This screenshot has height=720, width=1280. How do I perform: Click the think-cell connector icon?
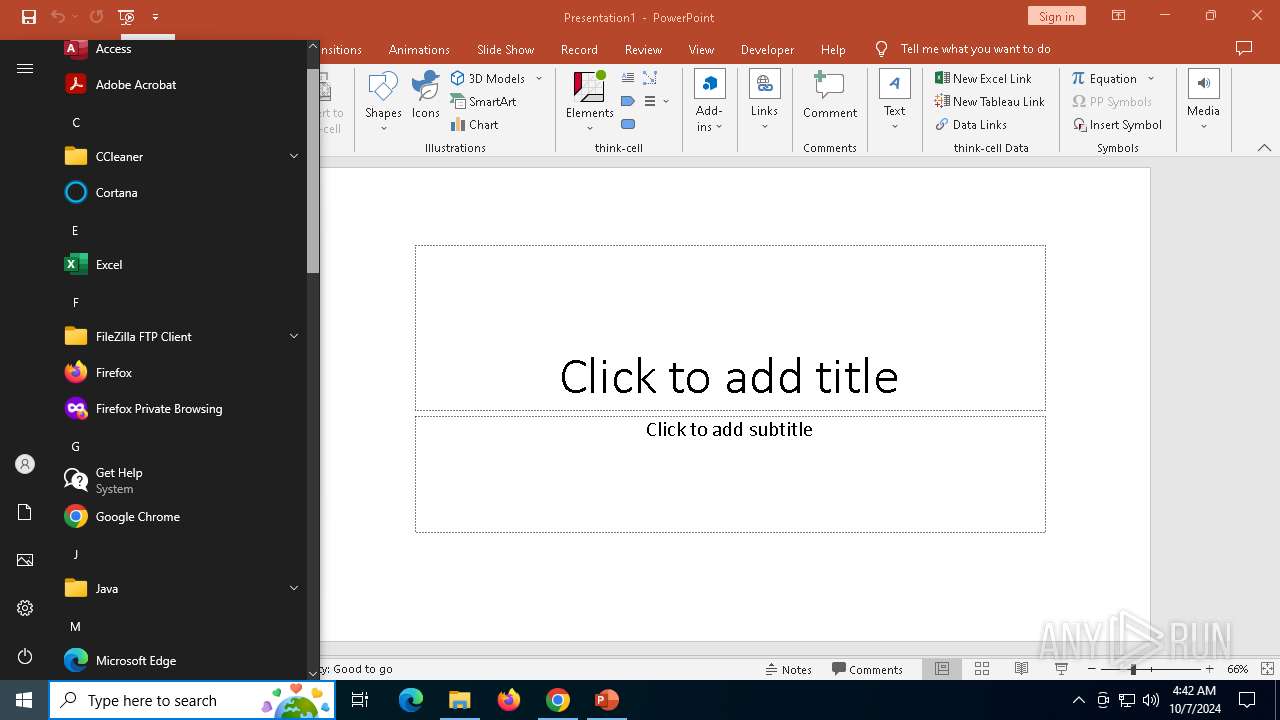pyautogui.click(x=650, y=78)
